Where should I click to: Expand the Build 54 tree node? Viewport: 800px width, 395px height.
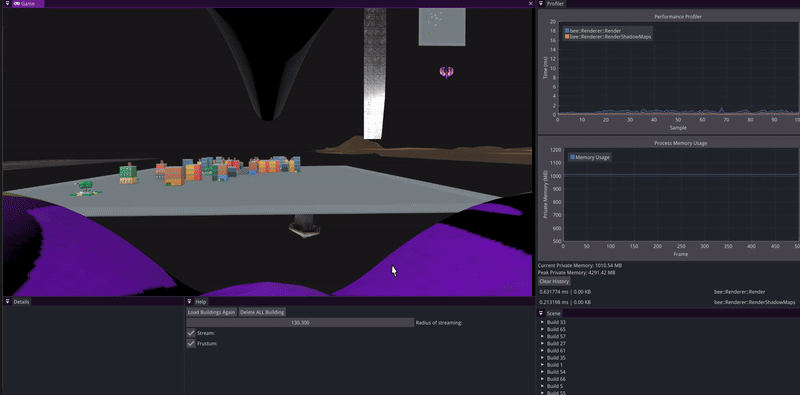pyautogui.click(x=542, y=372)
